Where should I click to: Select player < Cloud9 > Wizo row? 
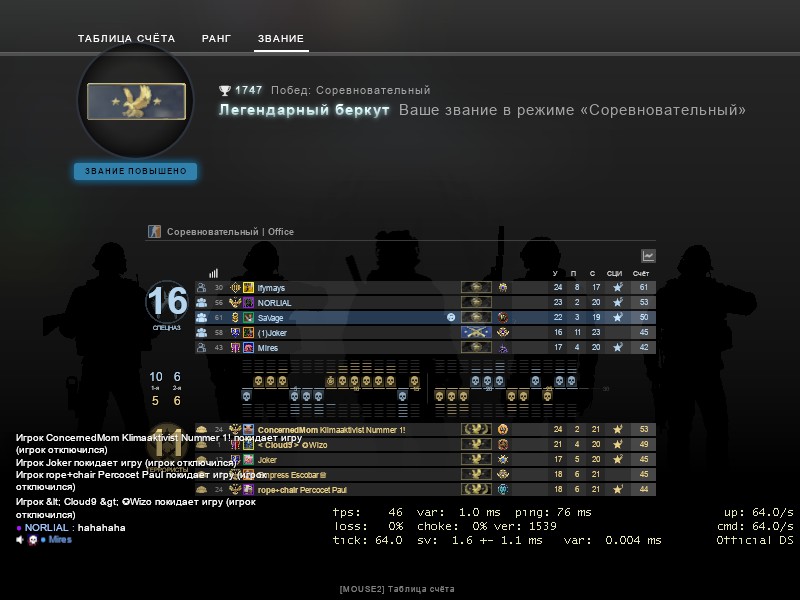click(x=425, y=444)
